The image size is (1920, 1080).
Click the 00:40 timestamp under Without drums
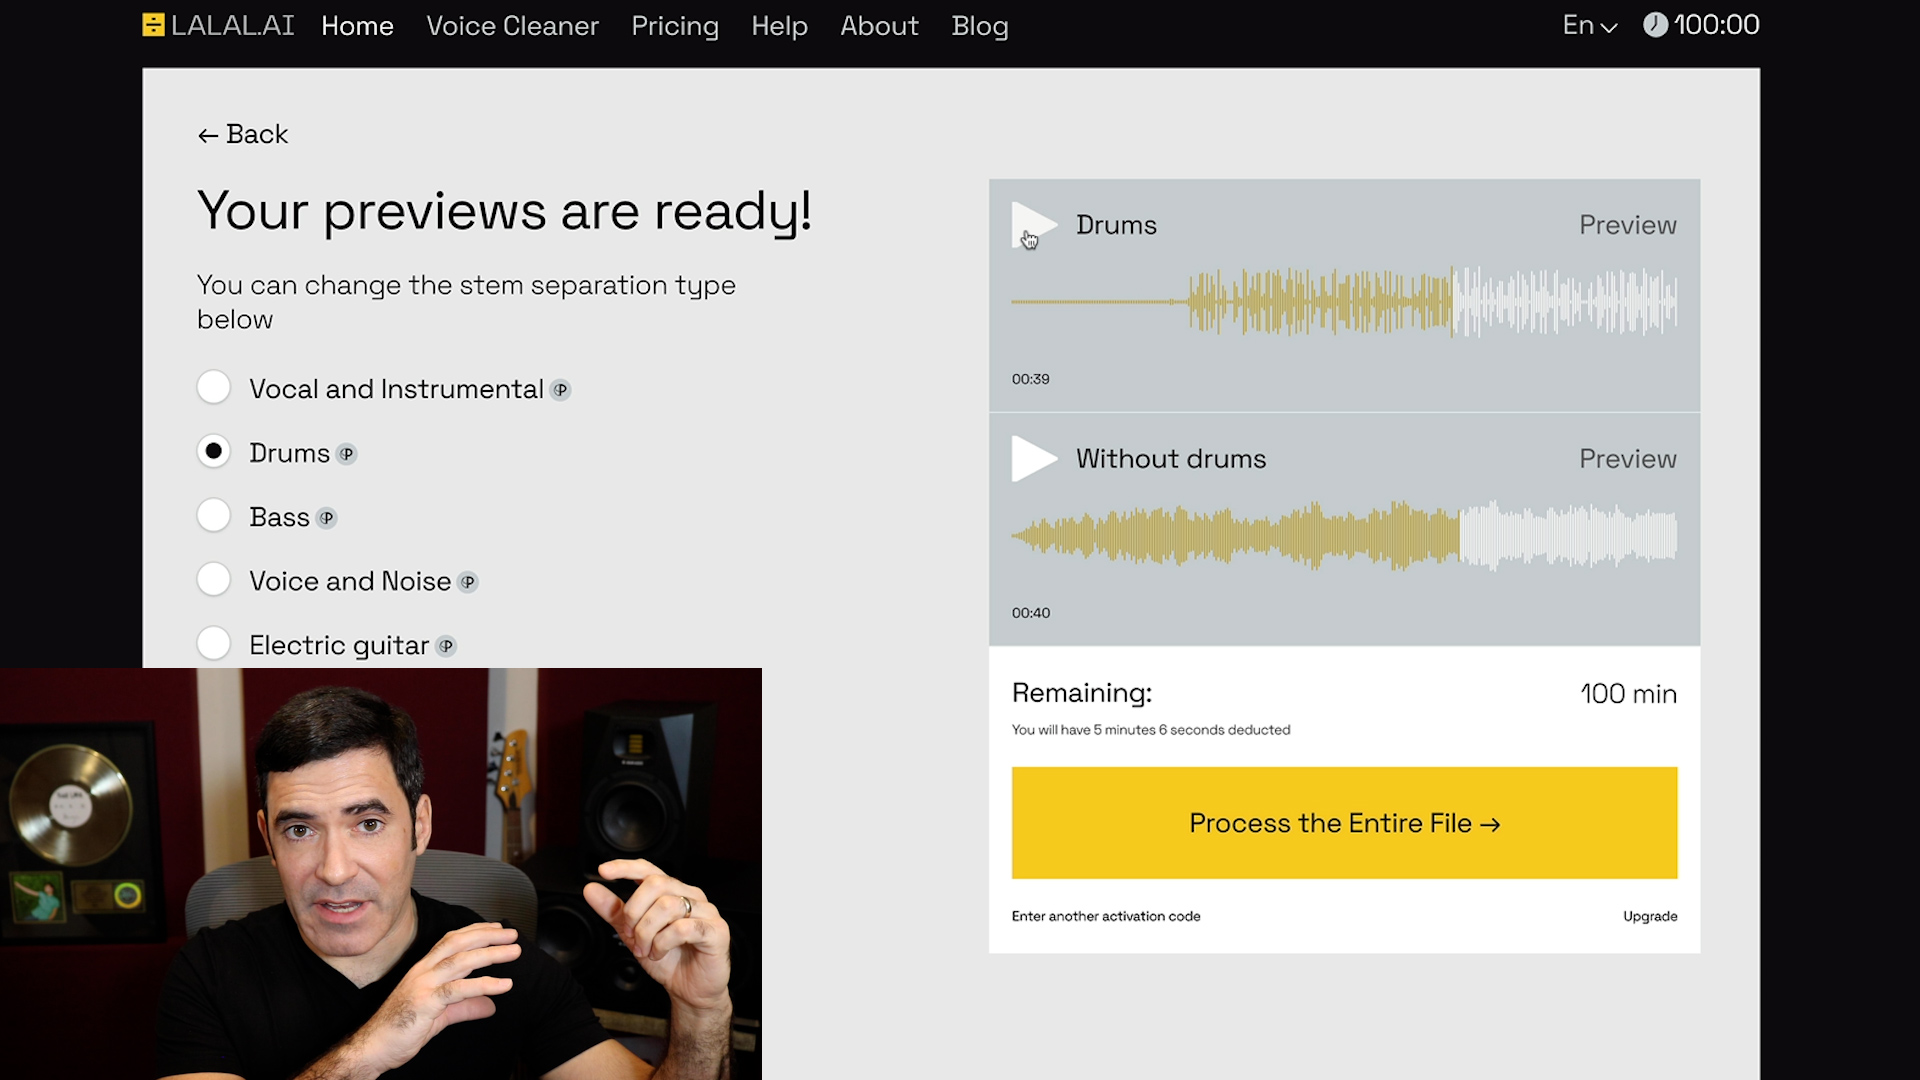[1030, 613]
